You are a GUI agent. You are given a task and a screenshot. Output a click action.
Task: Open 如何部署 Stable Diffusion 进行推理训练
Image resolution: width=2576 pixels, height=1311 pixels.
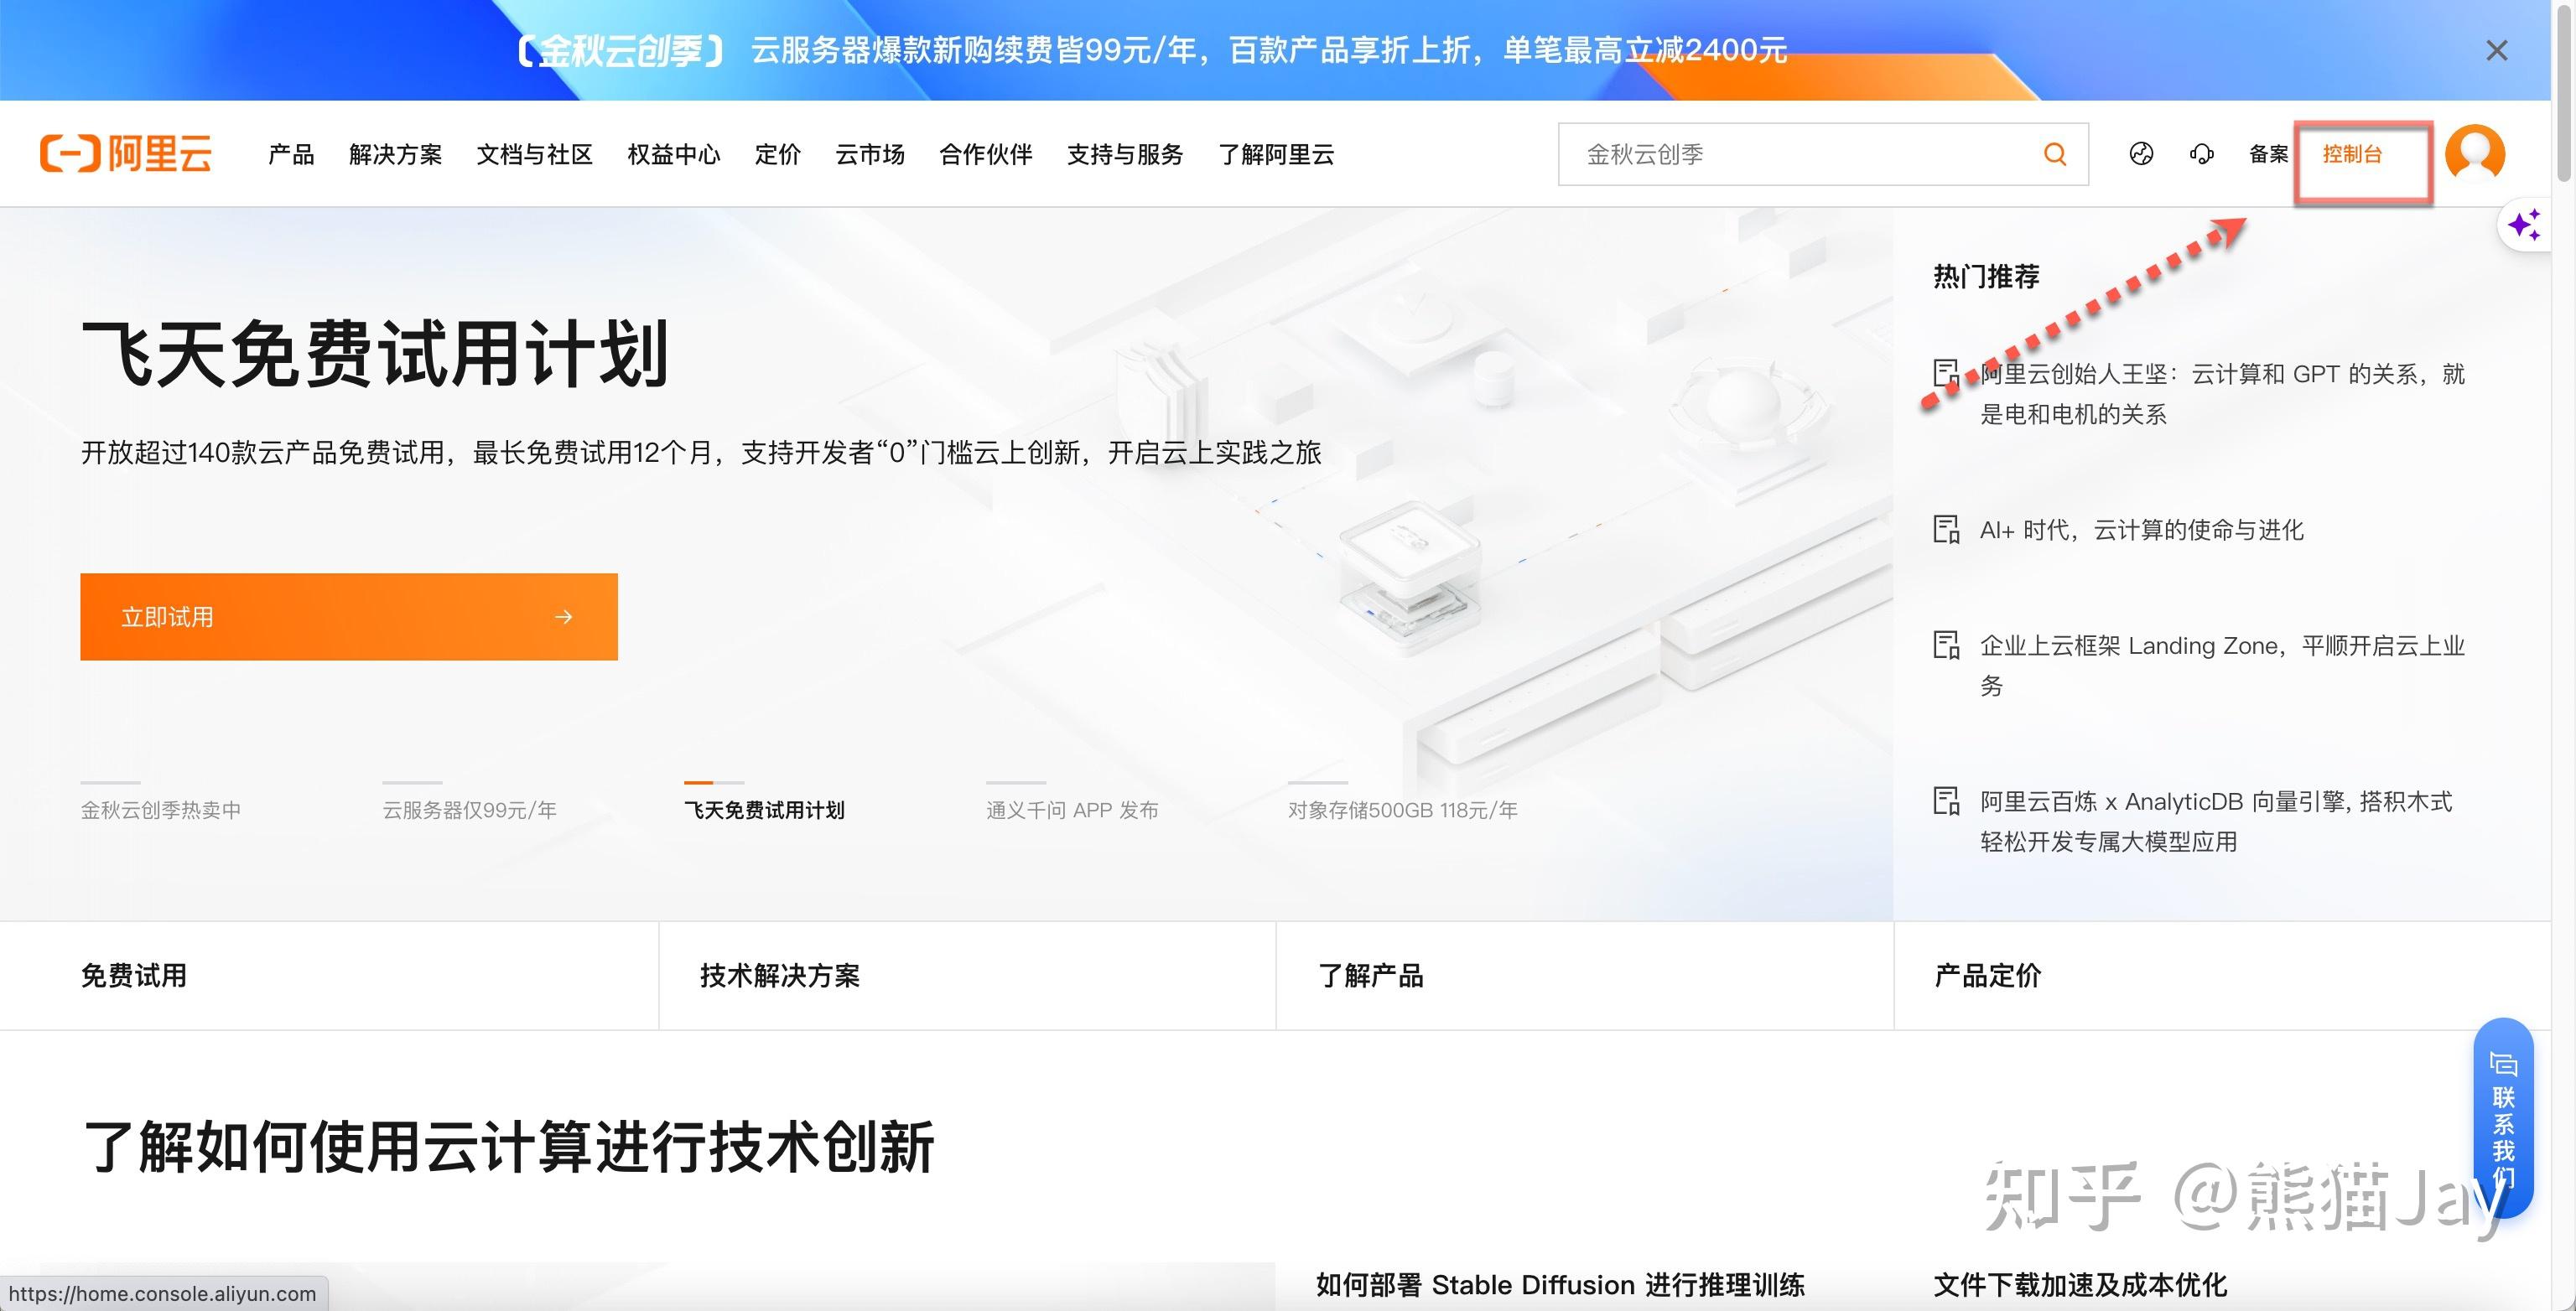[1560, 1285]
